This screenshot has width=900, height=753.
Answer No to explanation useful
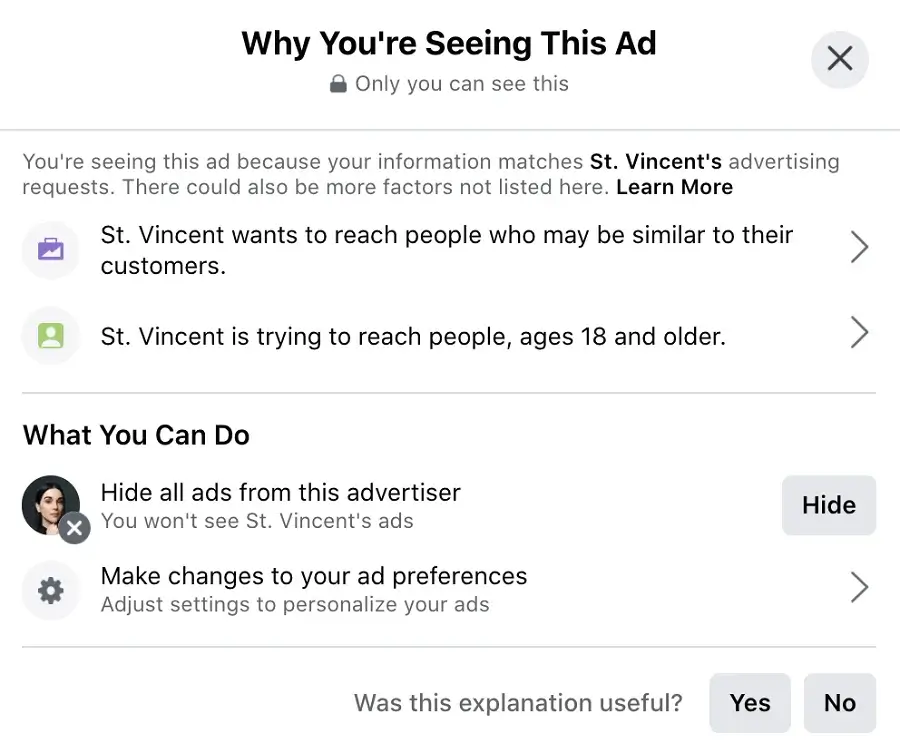(840, 703)
